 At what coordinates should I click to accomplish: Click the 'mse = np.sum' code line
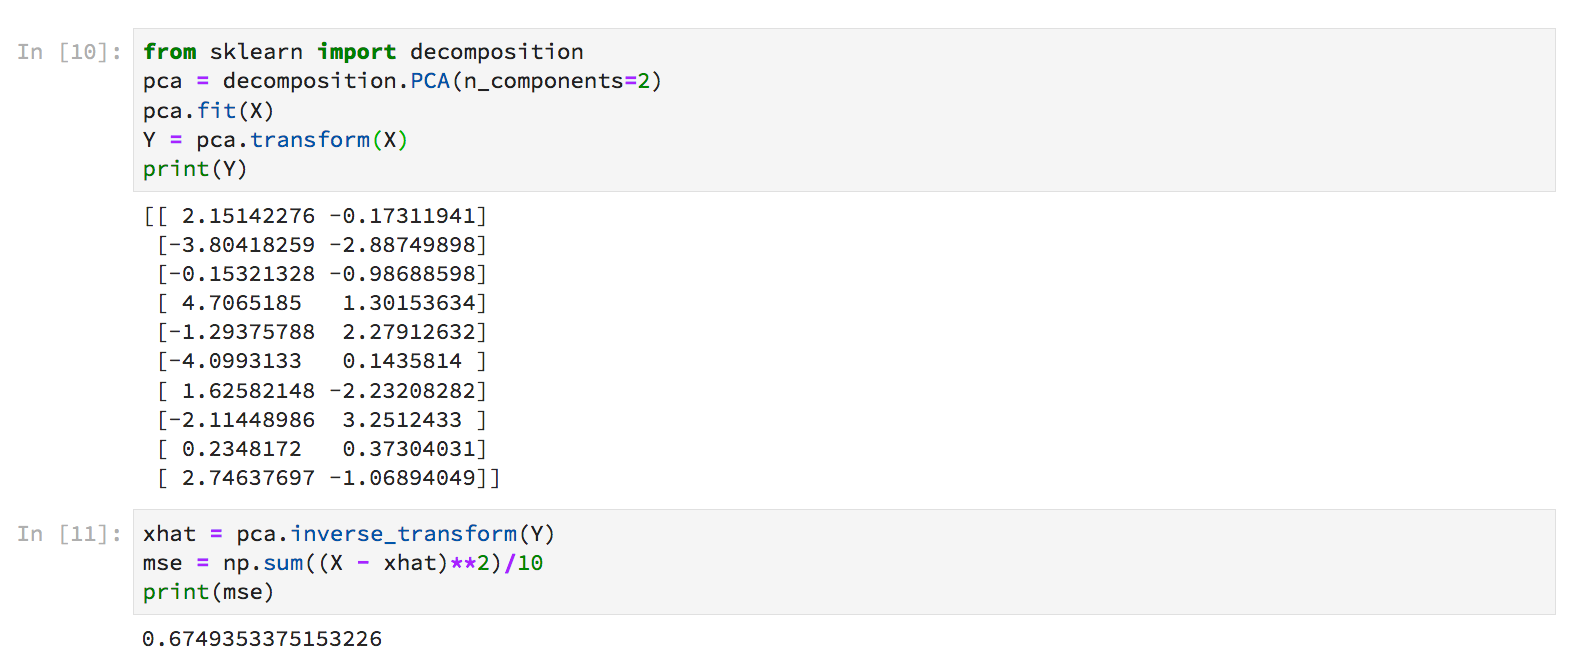[343, 563]
